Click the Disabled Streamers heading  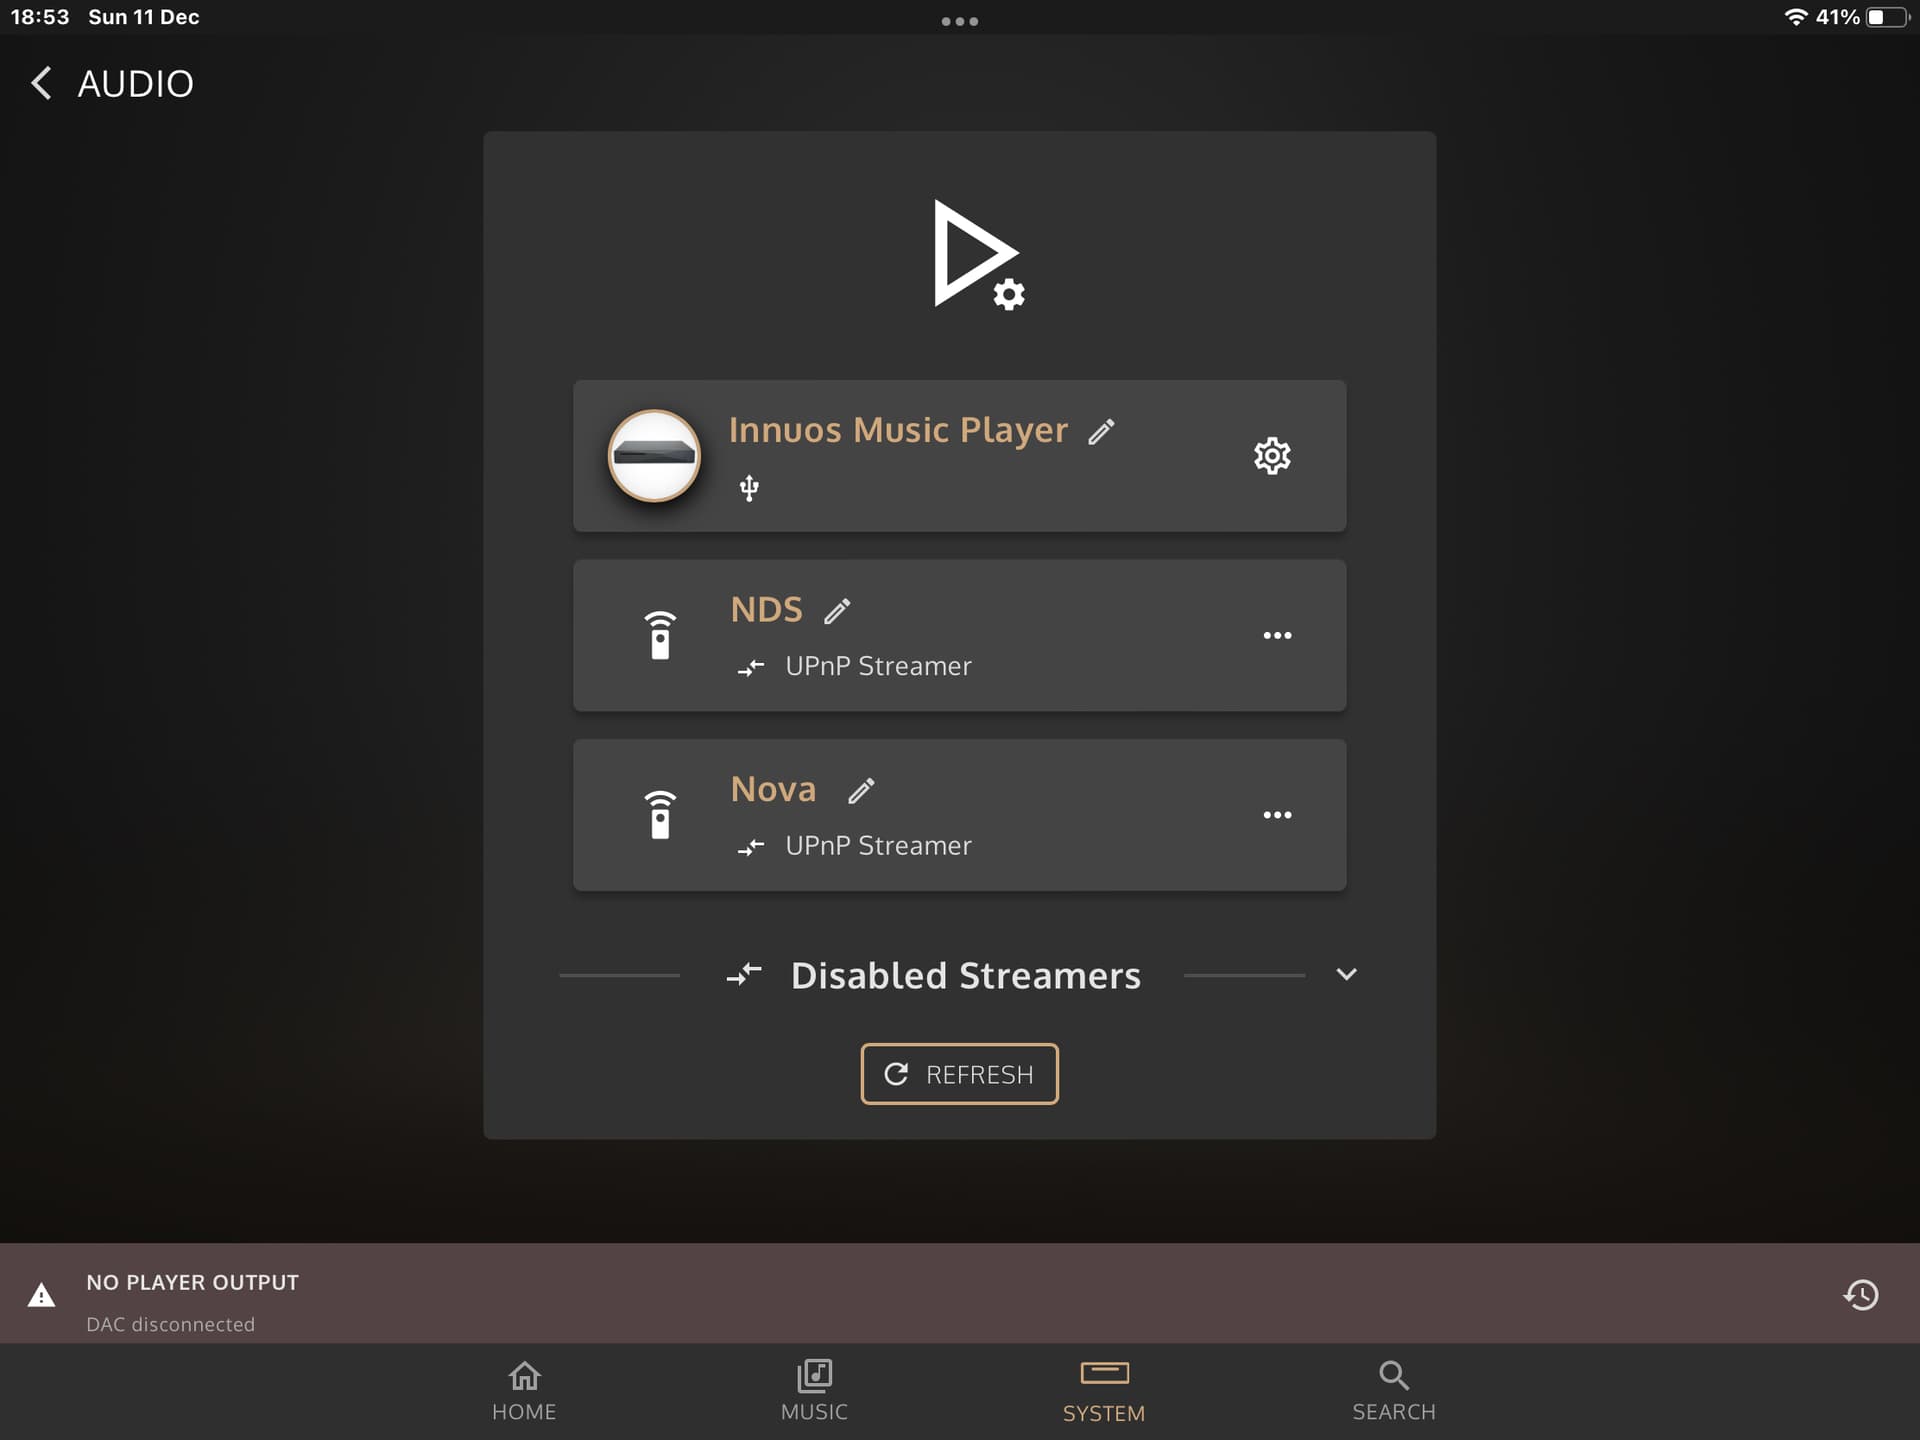(x=965, y=975)
